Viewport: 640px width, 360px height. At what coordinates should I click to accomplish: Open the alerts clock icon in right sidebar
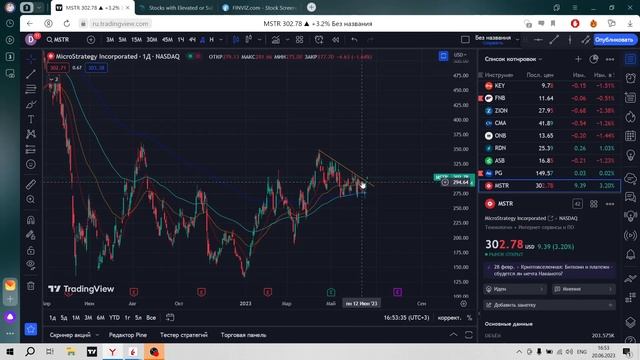tap(630, 78)
